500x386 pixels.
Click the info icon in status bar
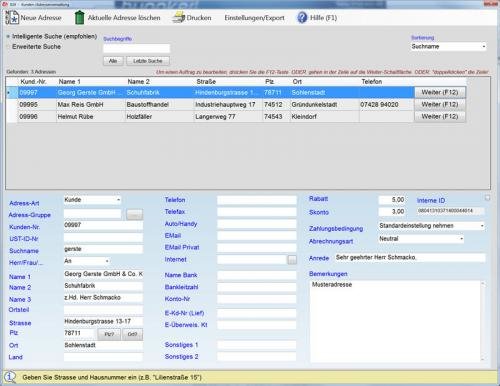click(x=10, y=377)
